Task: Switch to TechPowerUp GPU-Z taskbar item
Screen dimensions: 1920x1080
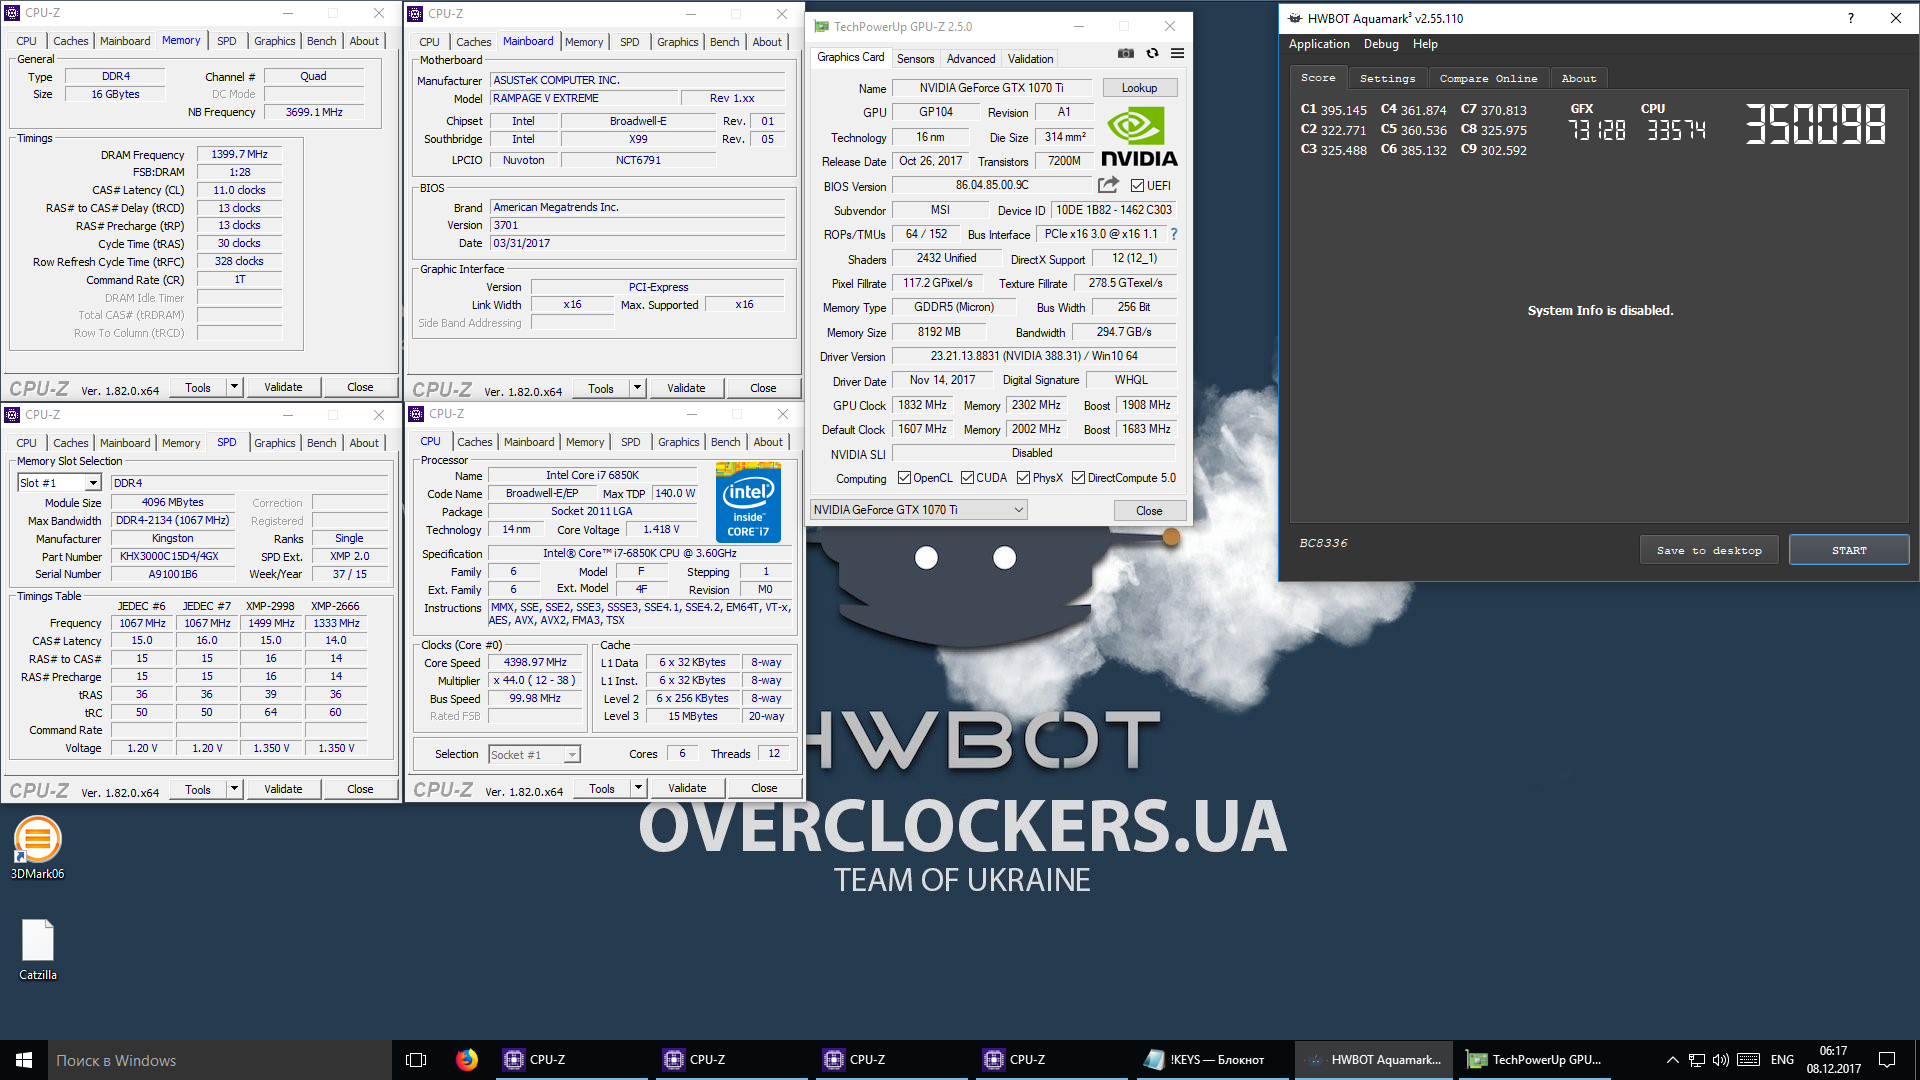Action: [1535, 1060]
